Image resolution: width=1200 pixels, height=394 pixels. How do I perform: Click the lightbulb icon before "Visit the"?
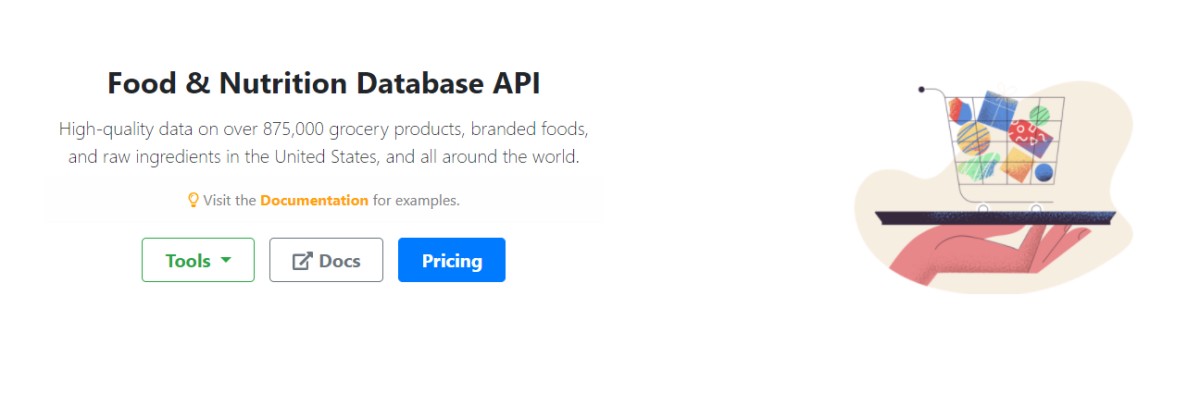pyautogui.click(x=194, y=200)
